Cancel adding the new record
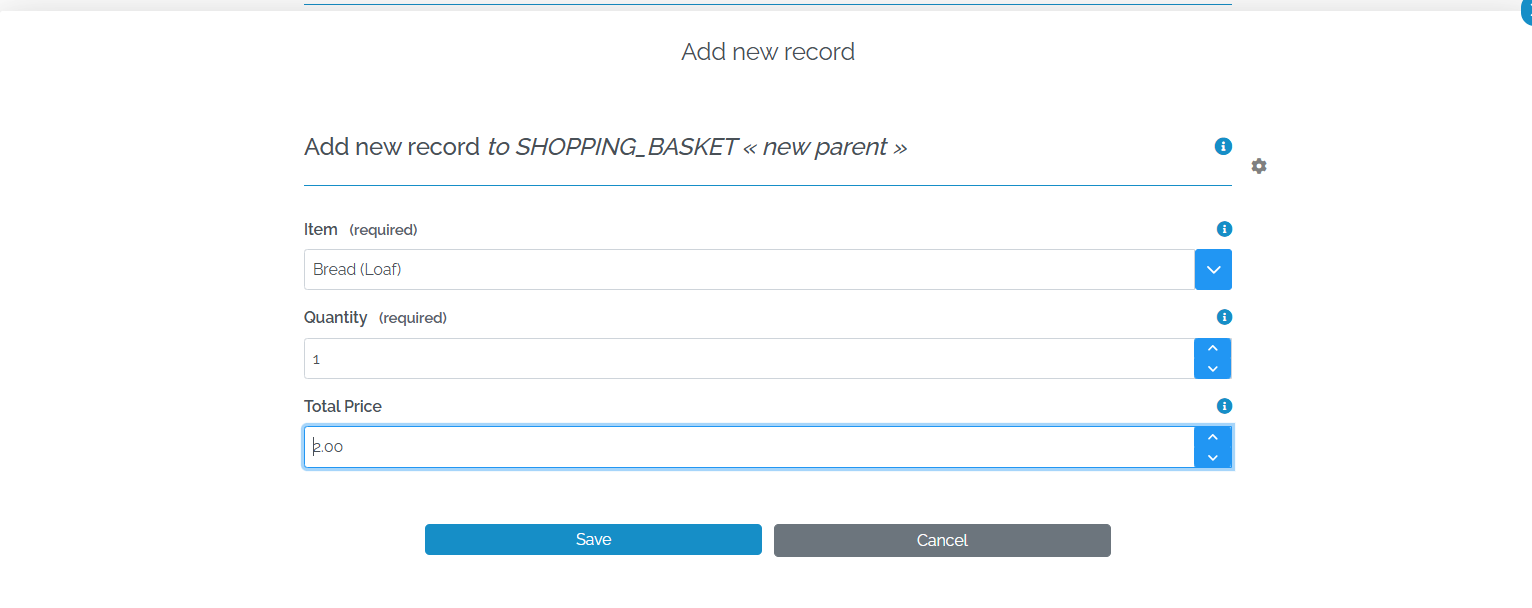This screenshot has width=1532, height=608. (x=941, y=540)
